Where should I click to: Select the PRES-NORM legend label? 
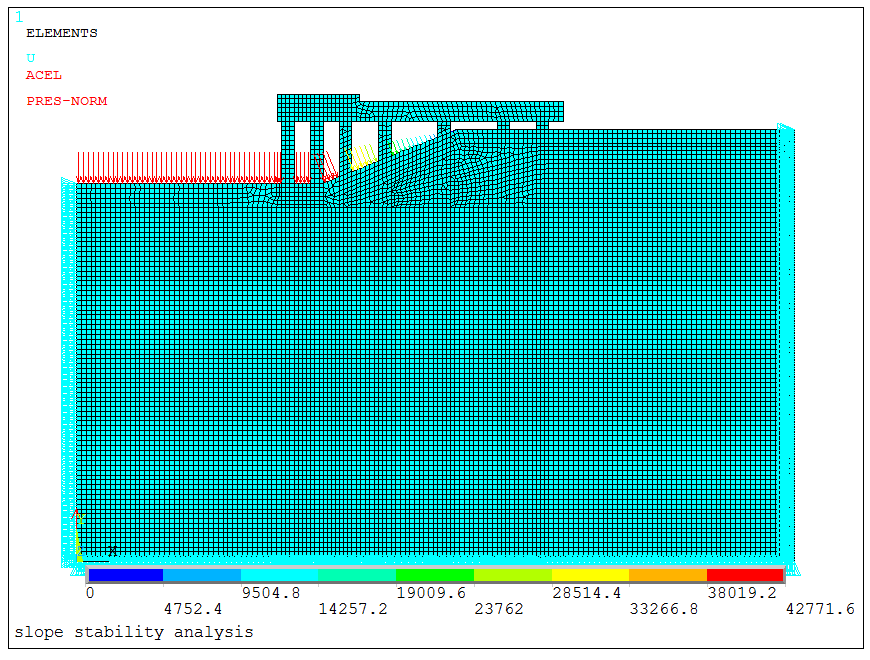pyautogui.click(x=66, y=101)
